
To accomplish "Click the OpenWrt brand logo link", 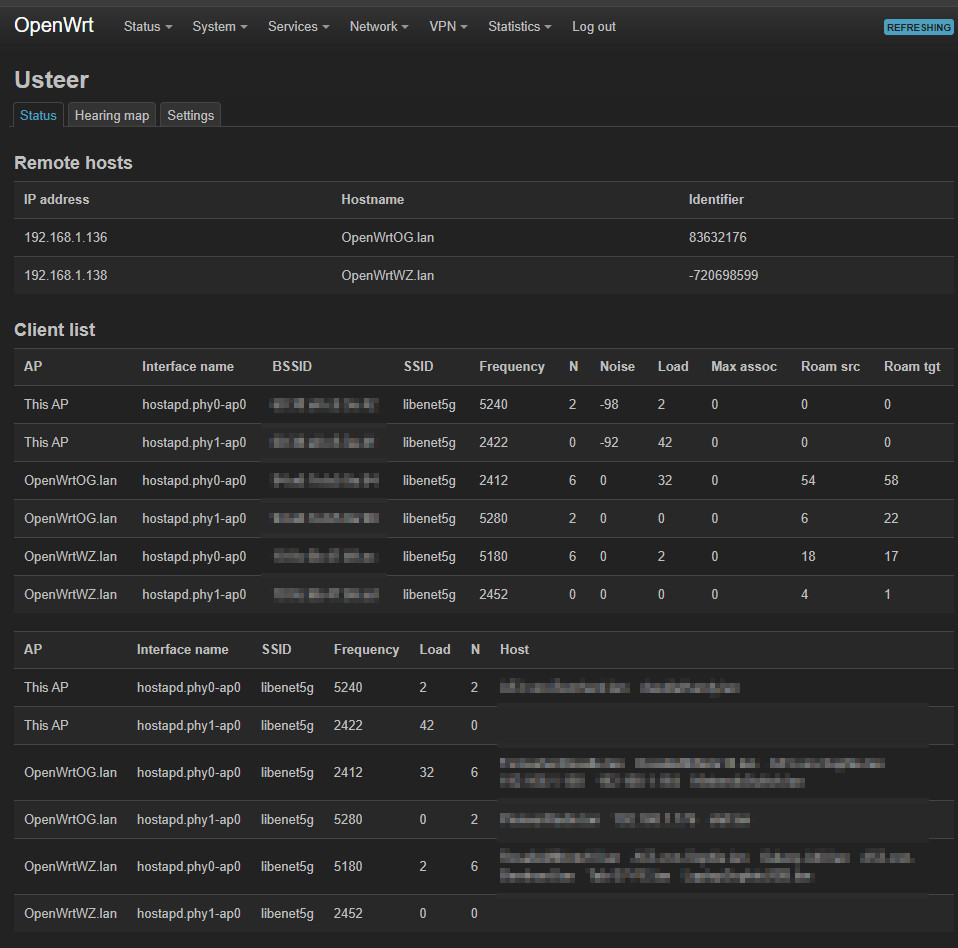I will coord(54,26).
